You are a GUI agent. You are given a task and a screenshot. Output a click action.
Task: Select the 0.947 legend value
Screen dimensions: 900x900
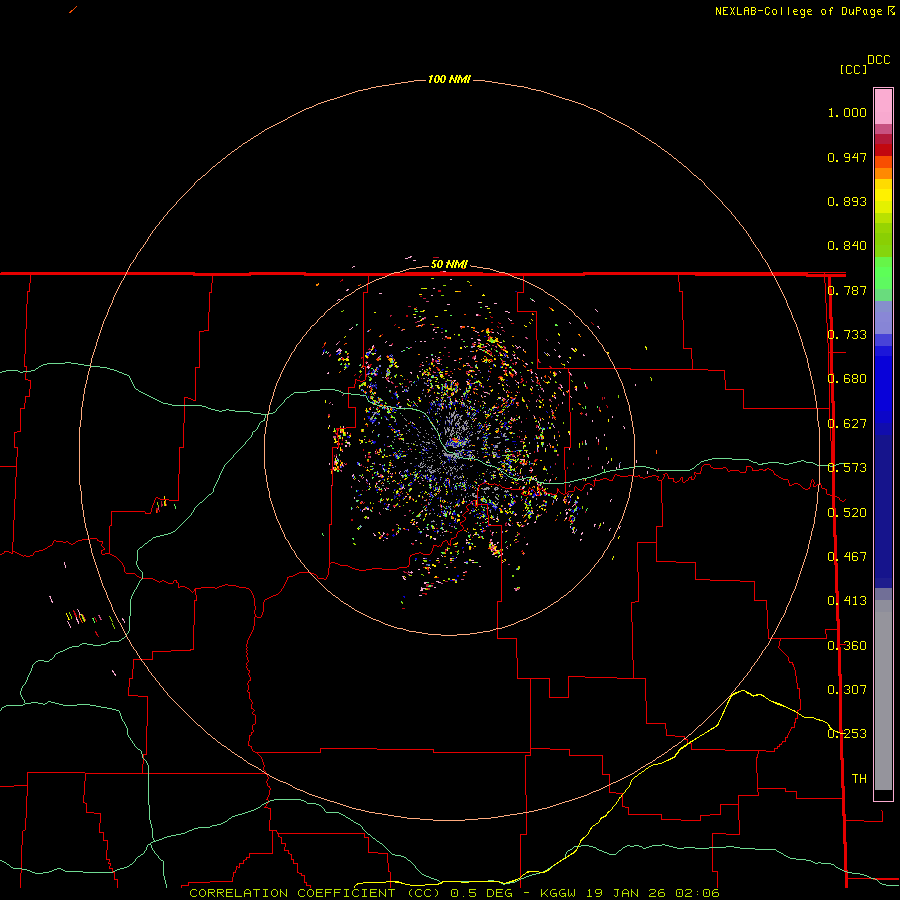pyautogui.click(x=847, y=157)
